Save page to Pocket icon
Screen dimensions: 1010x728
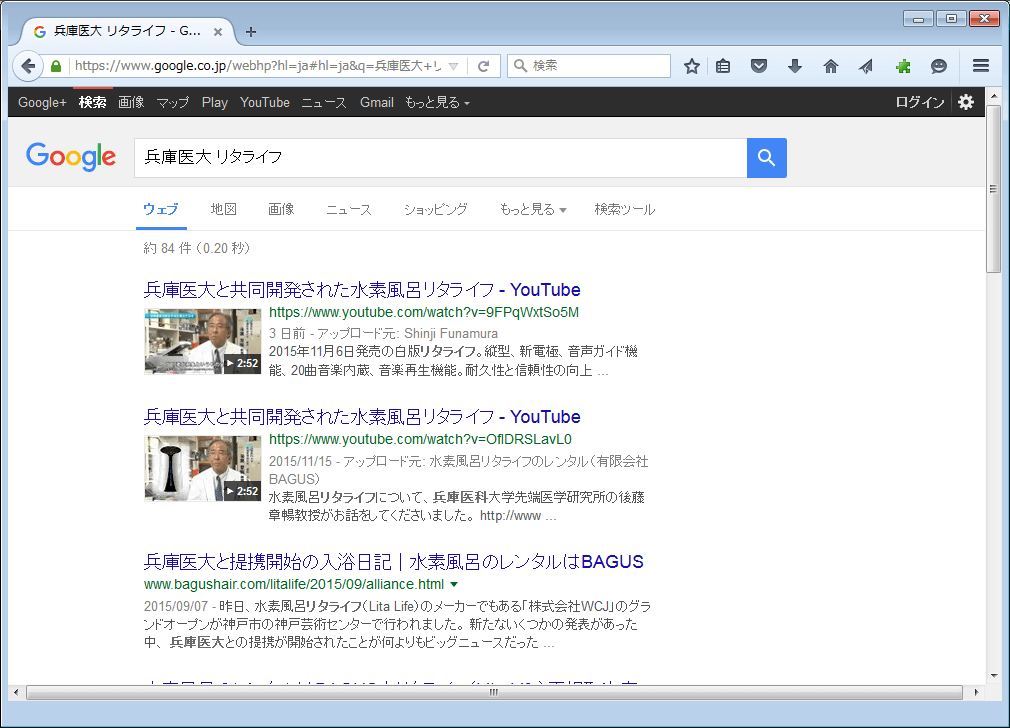pos(759,66)
